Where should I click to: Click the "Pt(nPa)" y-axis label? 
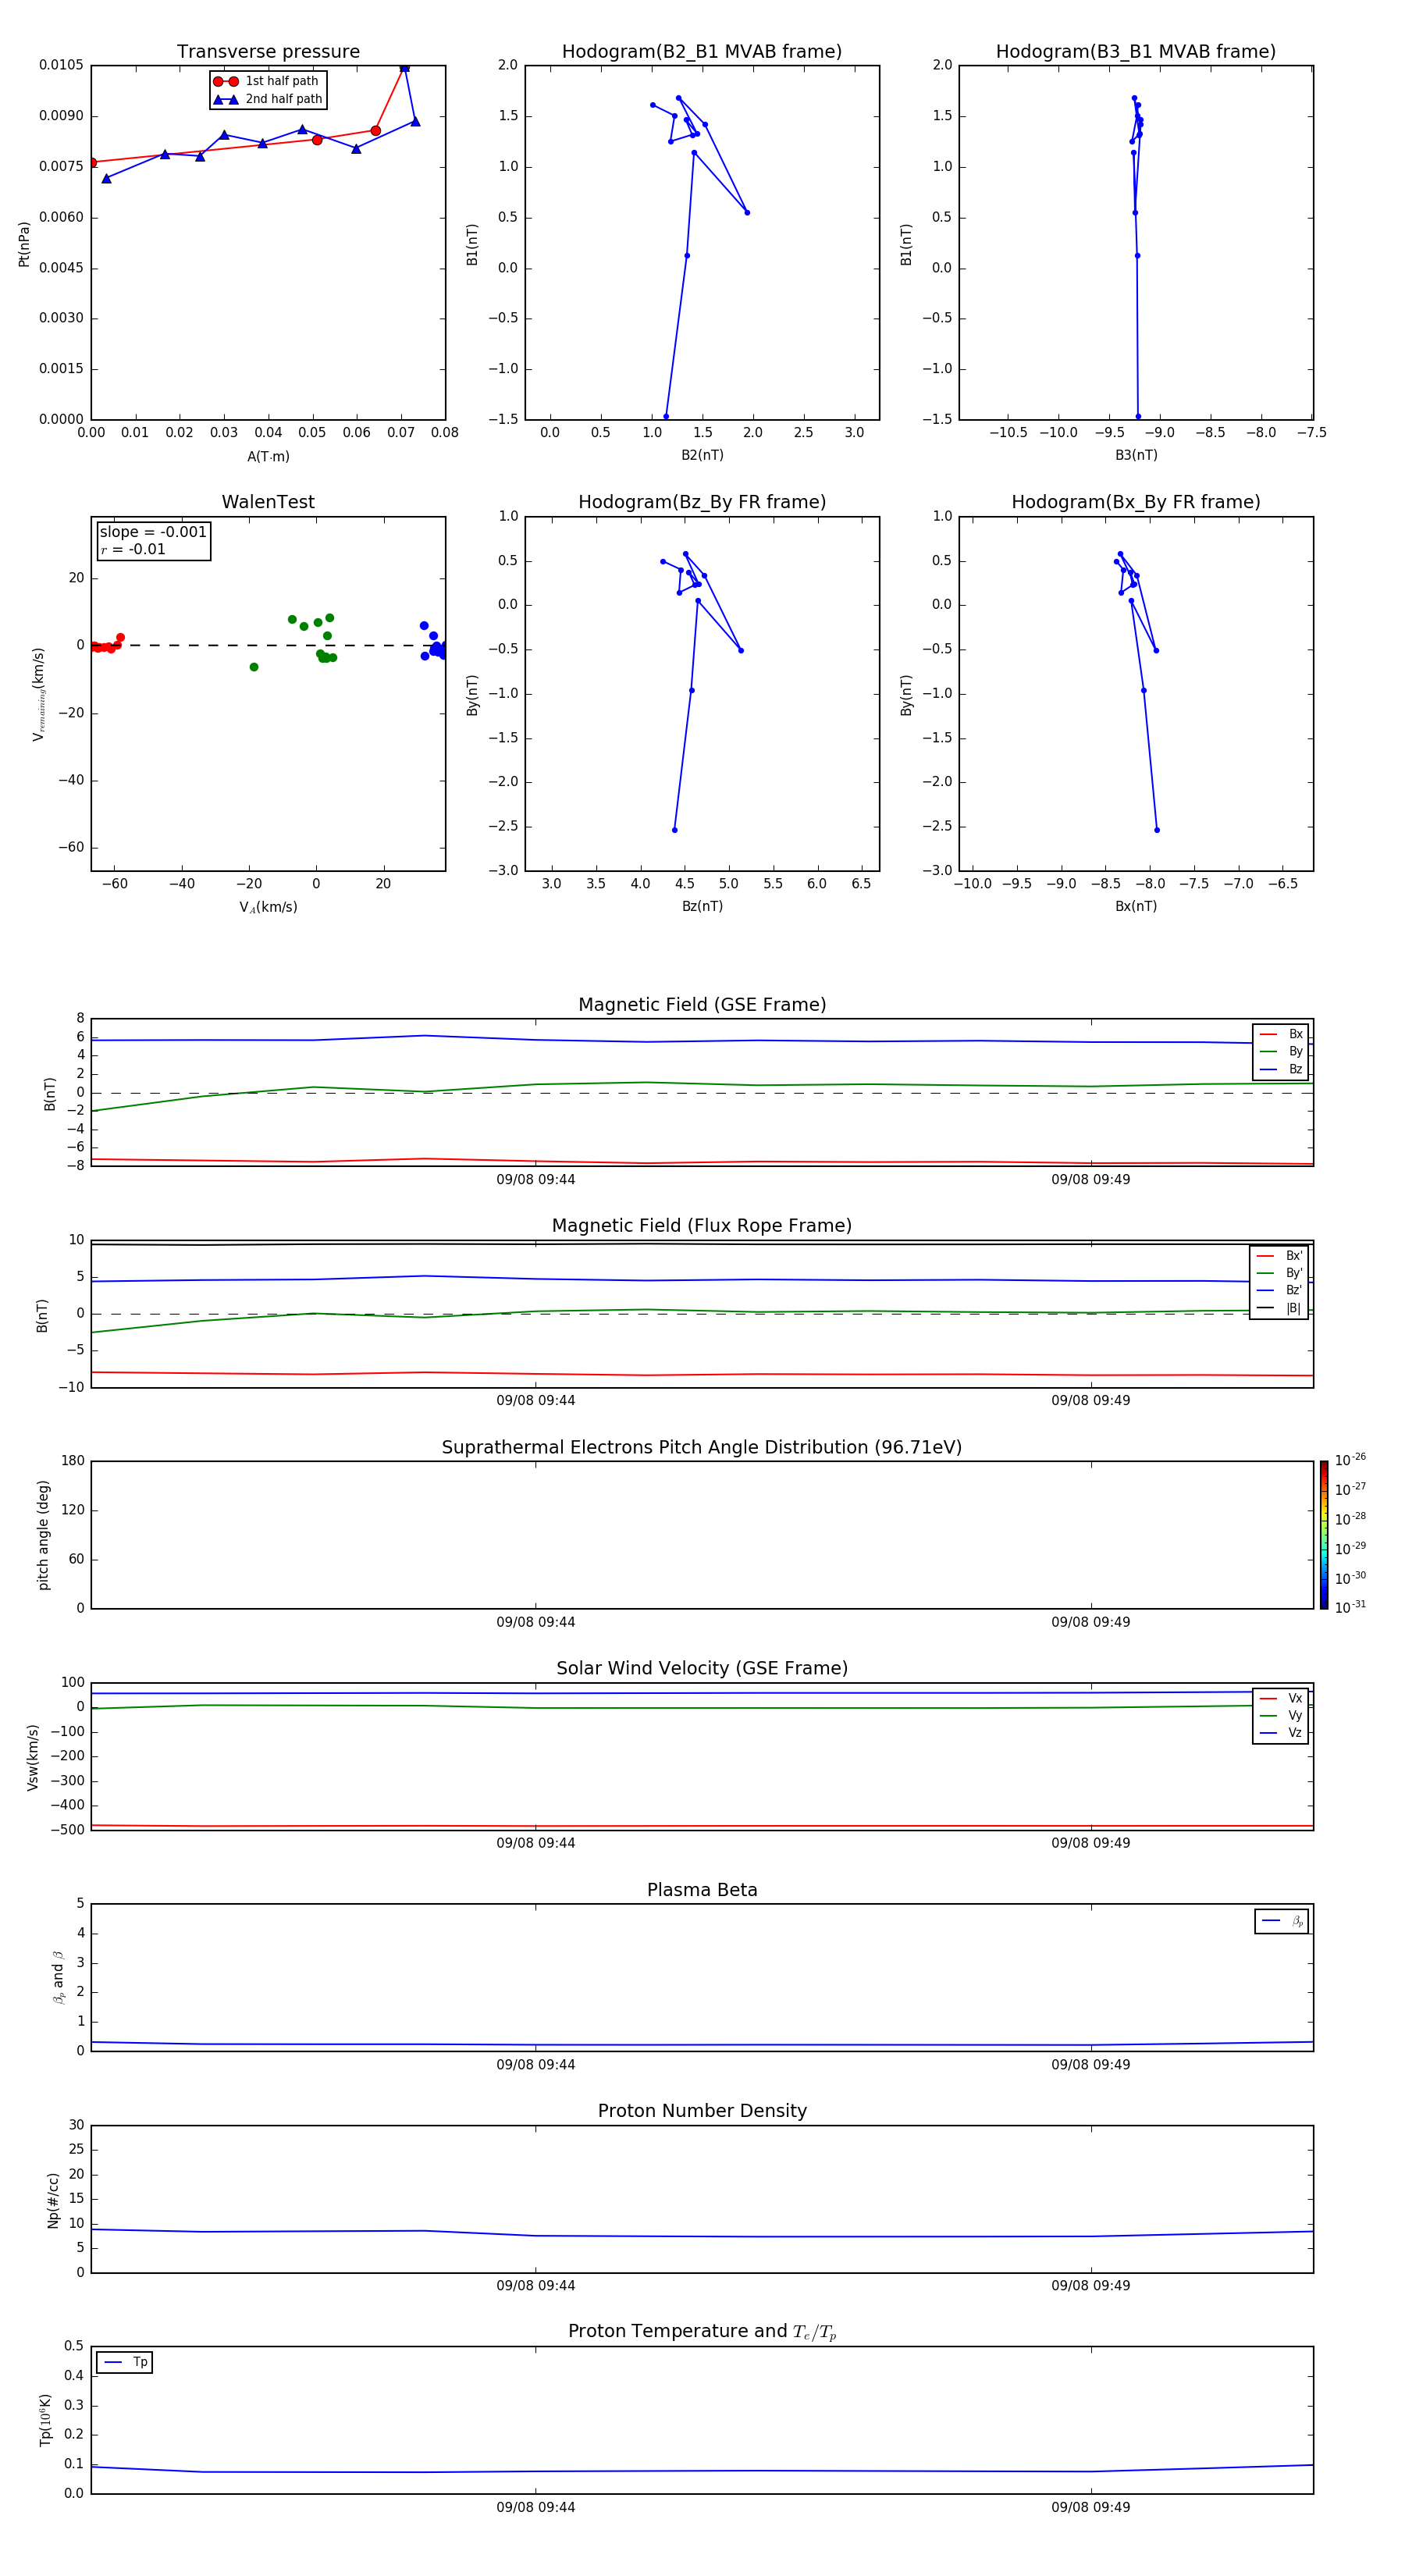click(x=24, y=244)
